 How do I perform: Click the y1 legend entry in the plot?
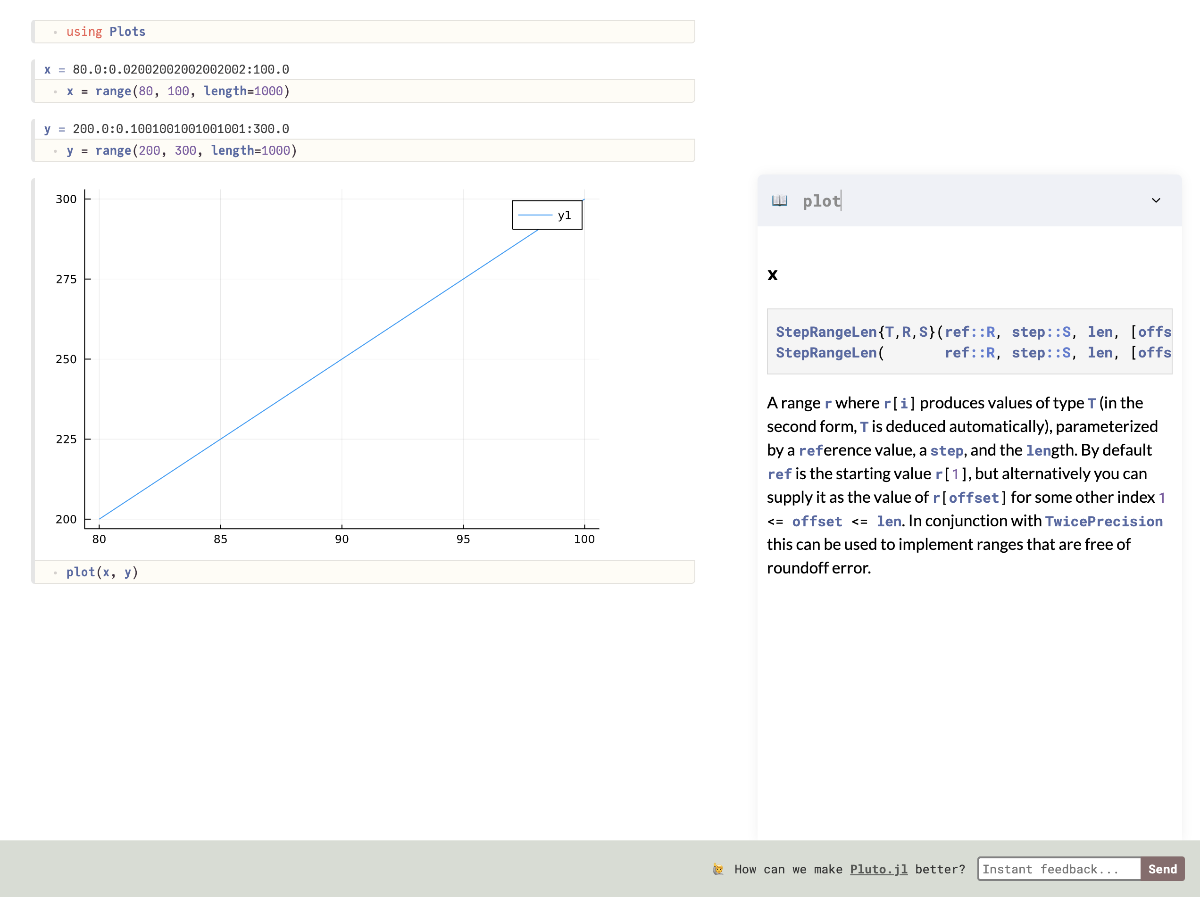click(x=547, y=215)
